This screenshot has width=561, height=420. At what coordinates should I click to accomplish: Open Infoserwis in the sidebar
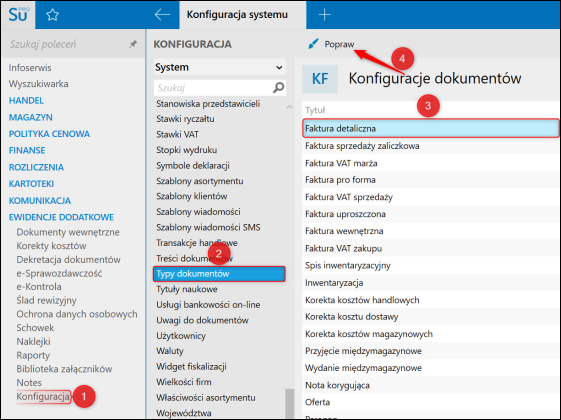(x=30, y=68)
